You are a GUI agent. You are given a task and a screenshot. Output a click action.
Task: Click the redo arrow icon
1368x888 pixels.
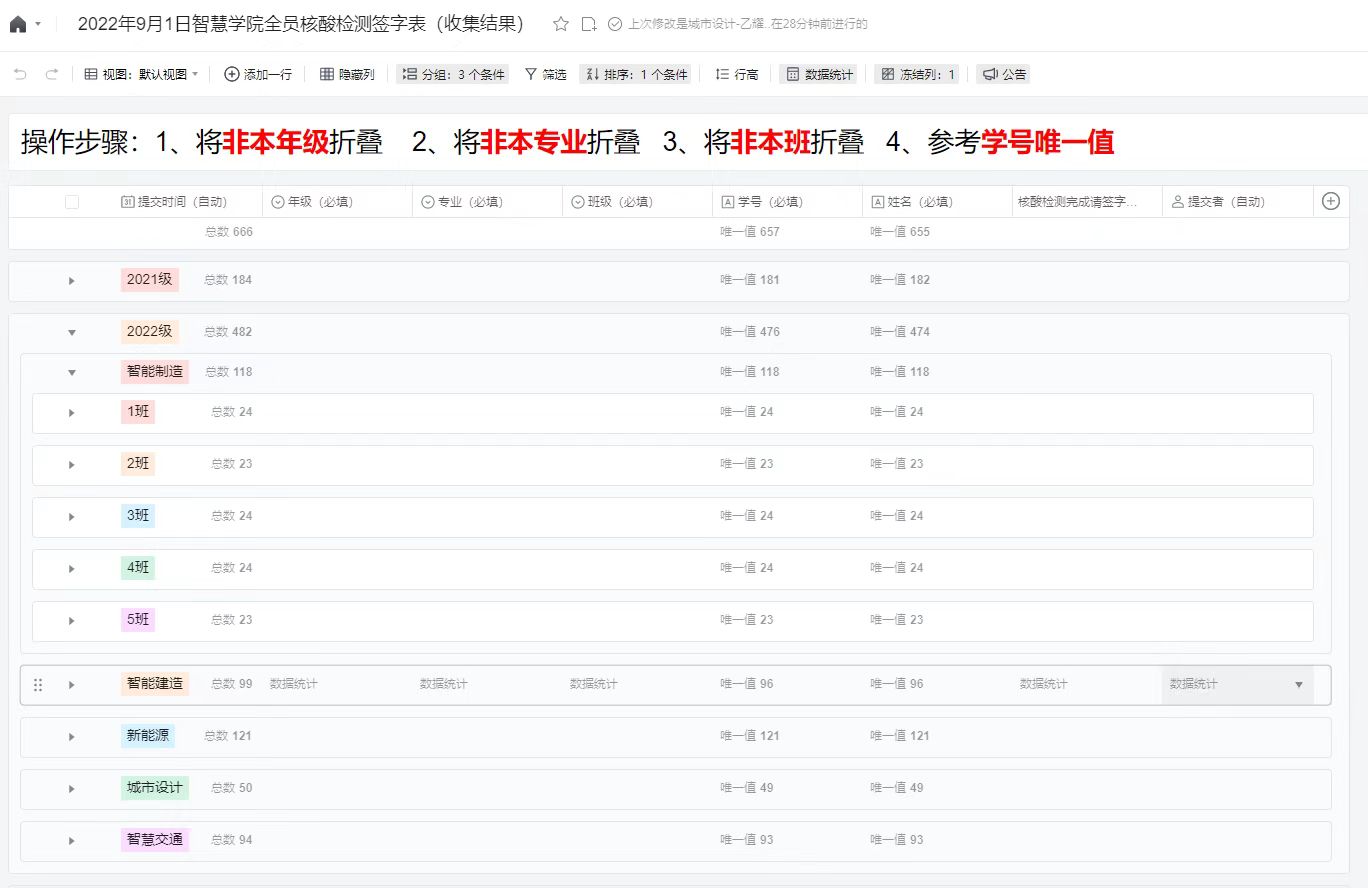[52, 74]
